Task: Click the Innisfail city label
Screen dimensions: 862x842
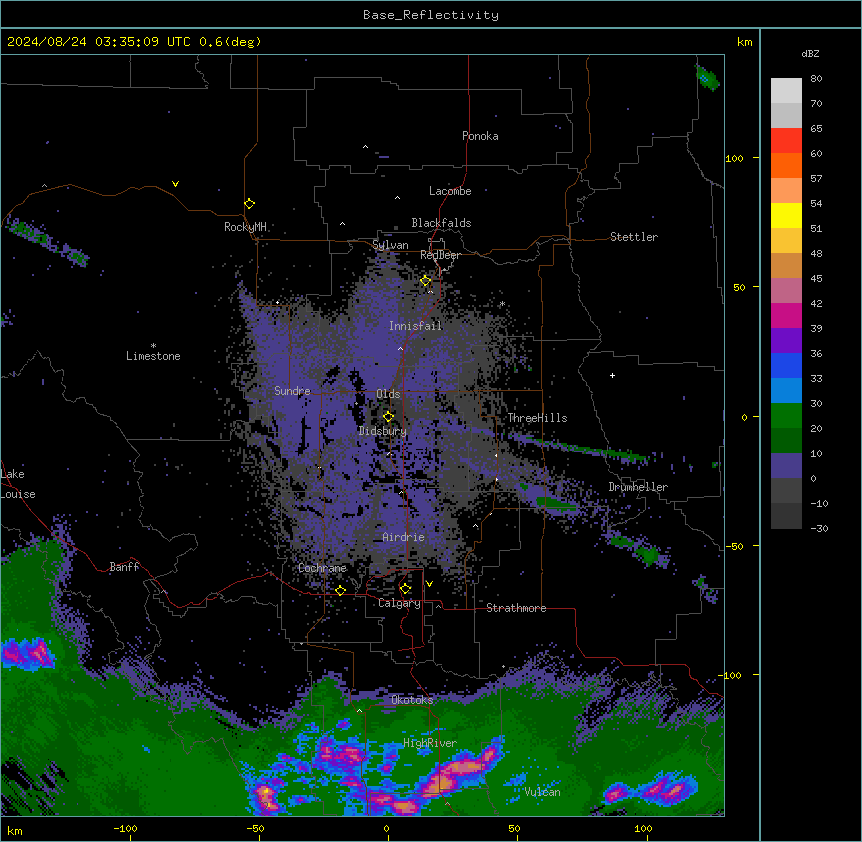Action: 415,326
